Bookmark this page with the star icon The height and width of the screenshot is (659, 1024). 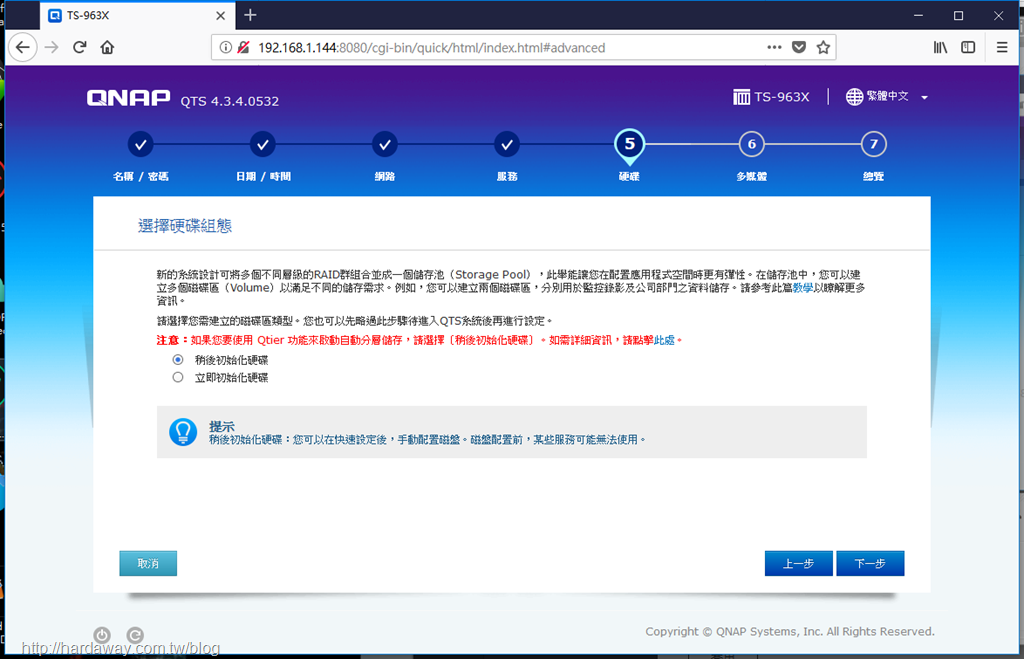824,48
